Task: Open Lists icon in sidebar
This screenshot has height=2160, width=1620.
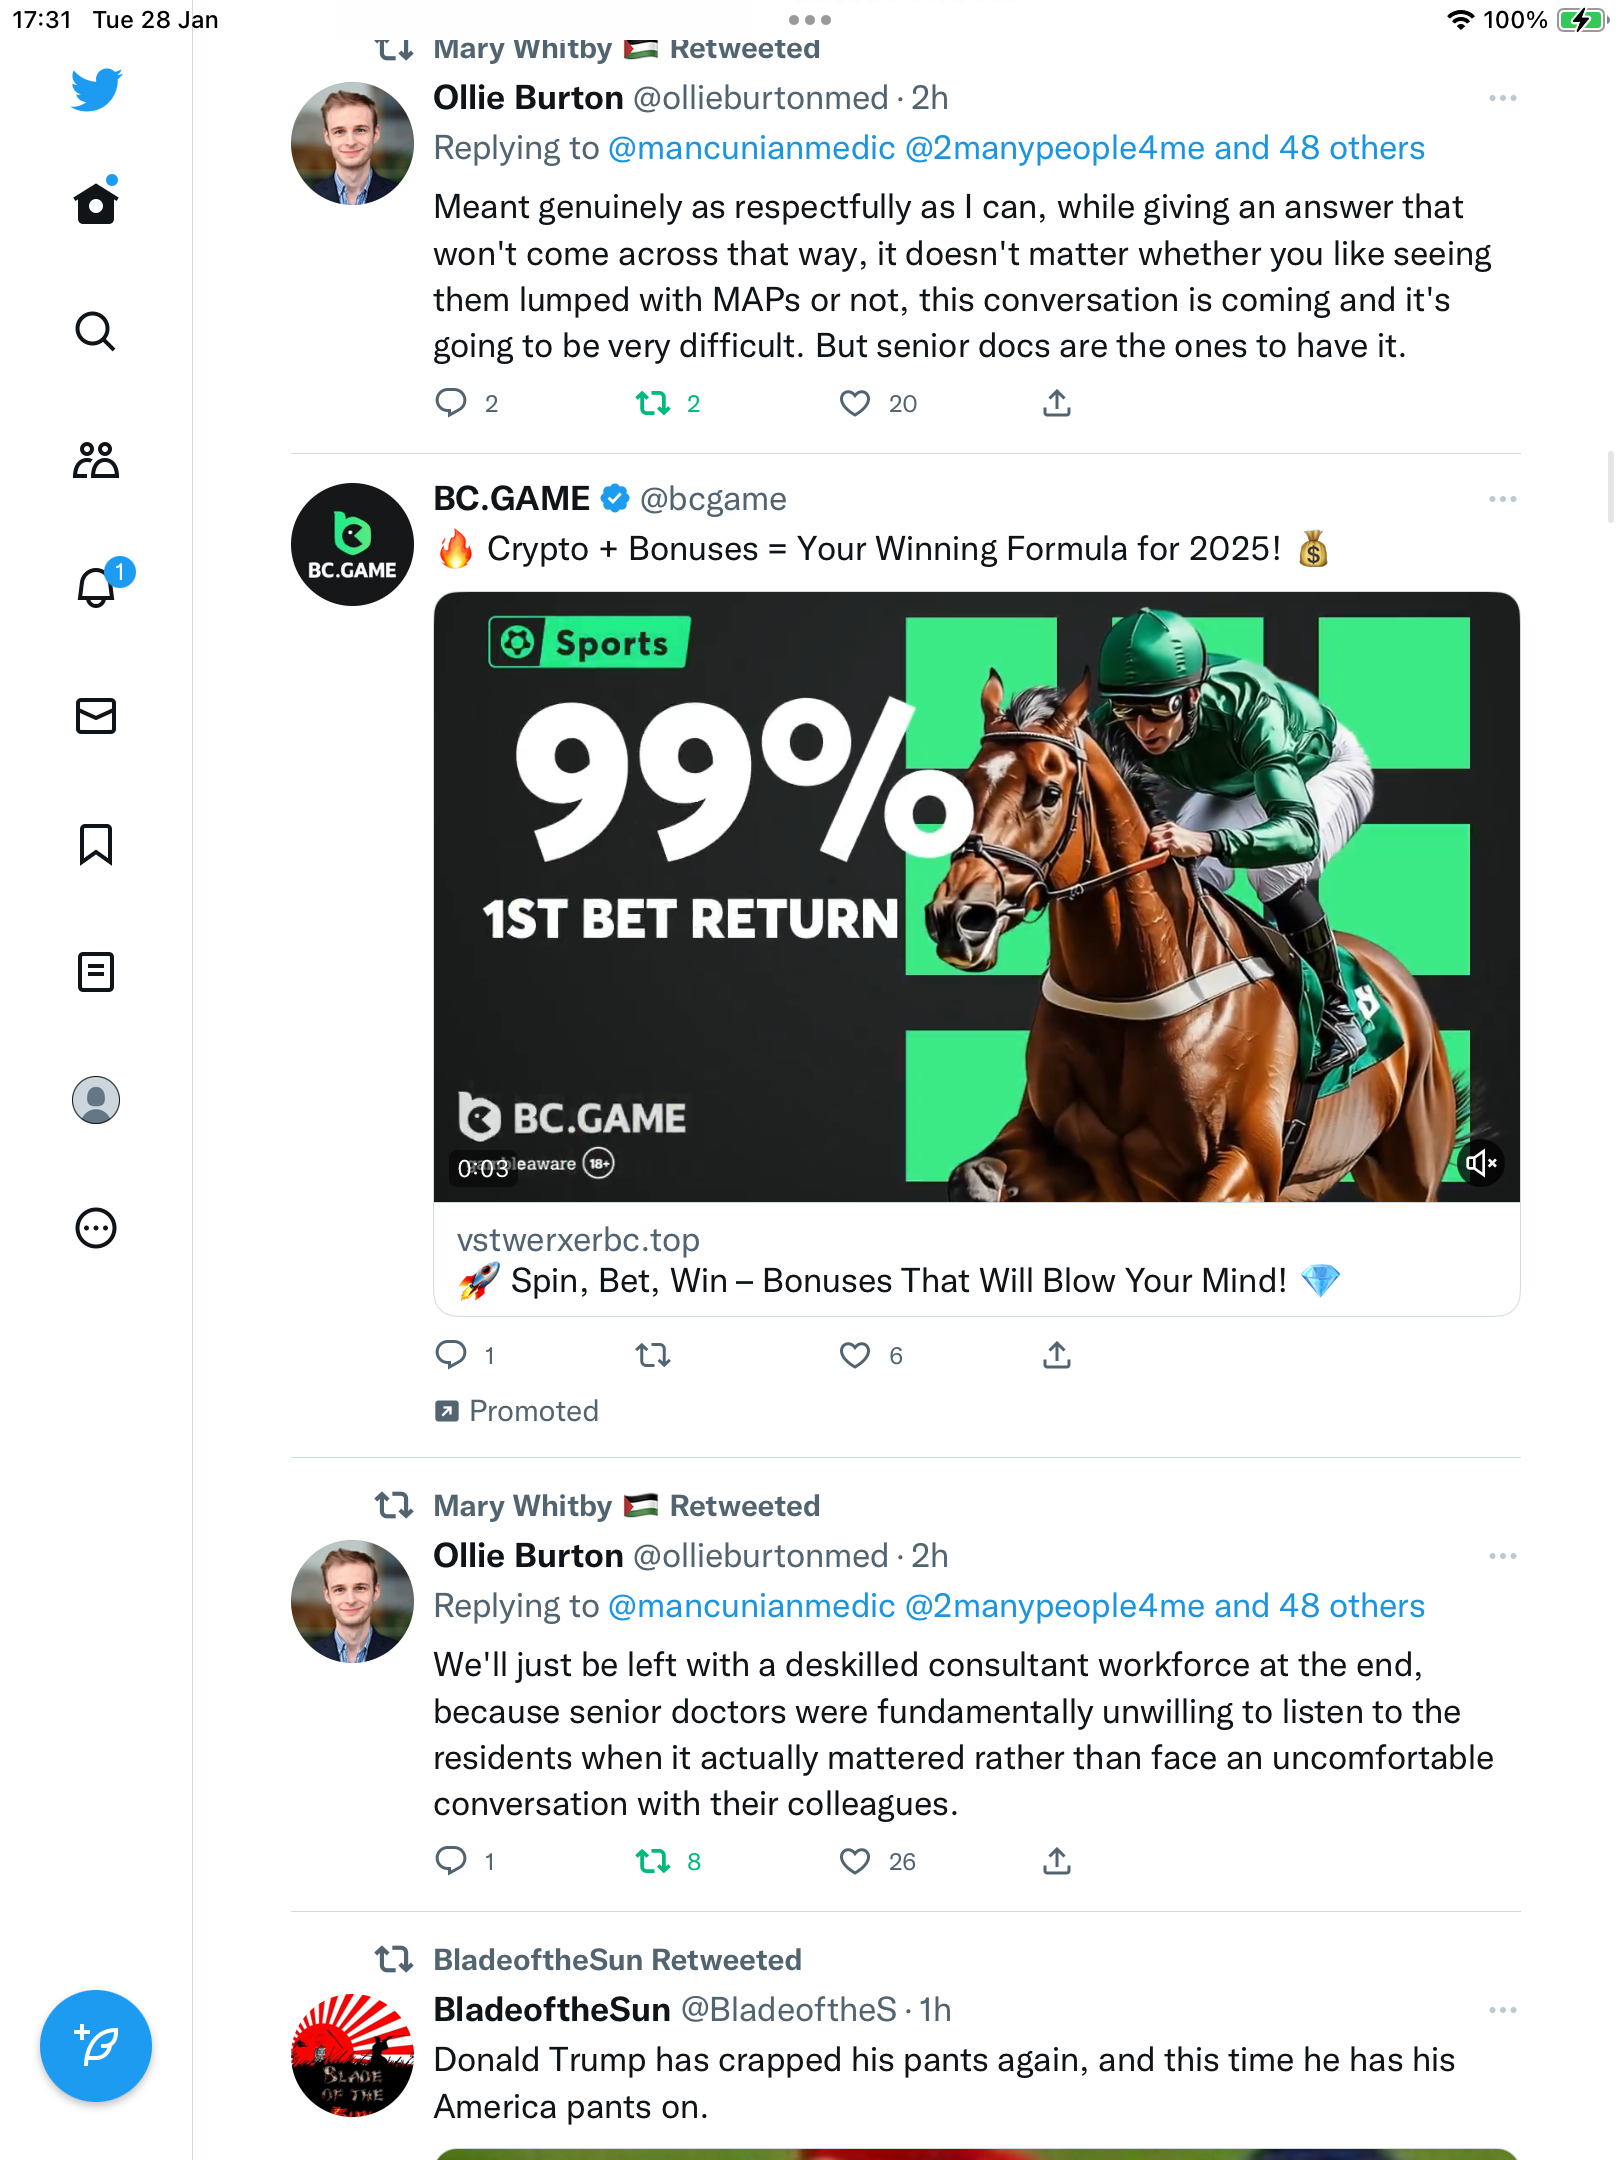Action: tap(96, 972)
